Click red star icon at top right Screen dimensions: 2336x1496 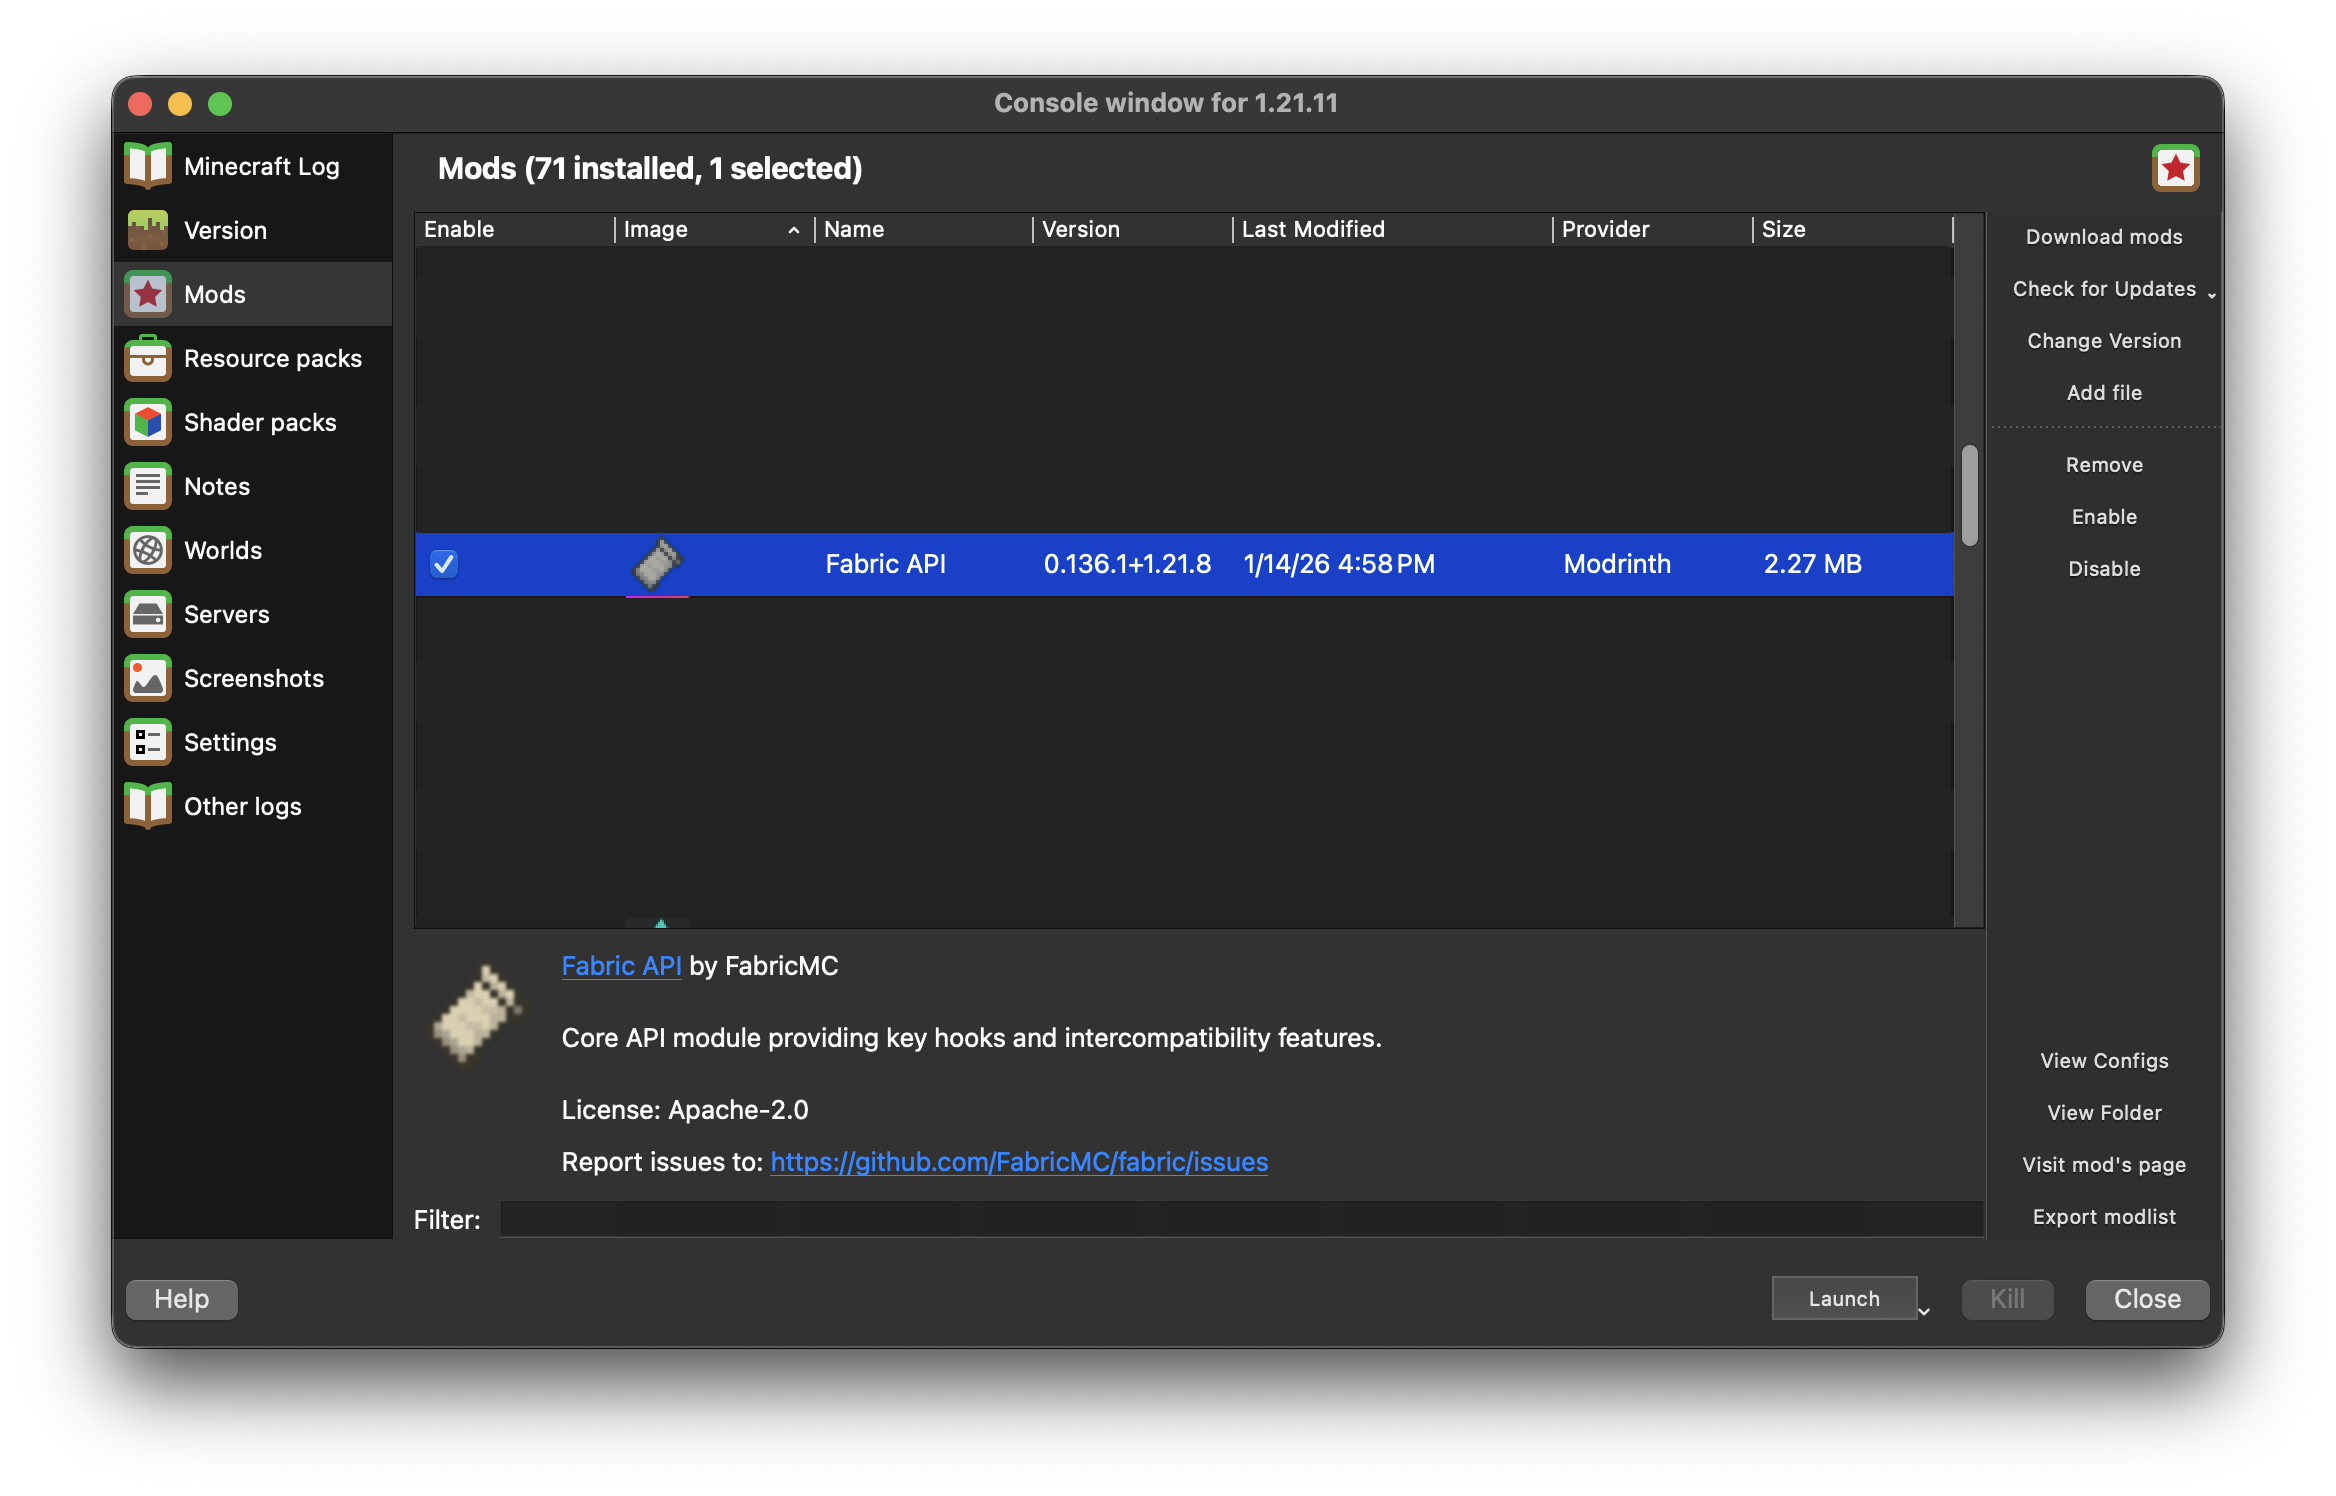click(2175, 168)
